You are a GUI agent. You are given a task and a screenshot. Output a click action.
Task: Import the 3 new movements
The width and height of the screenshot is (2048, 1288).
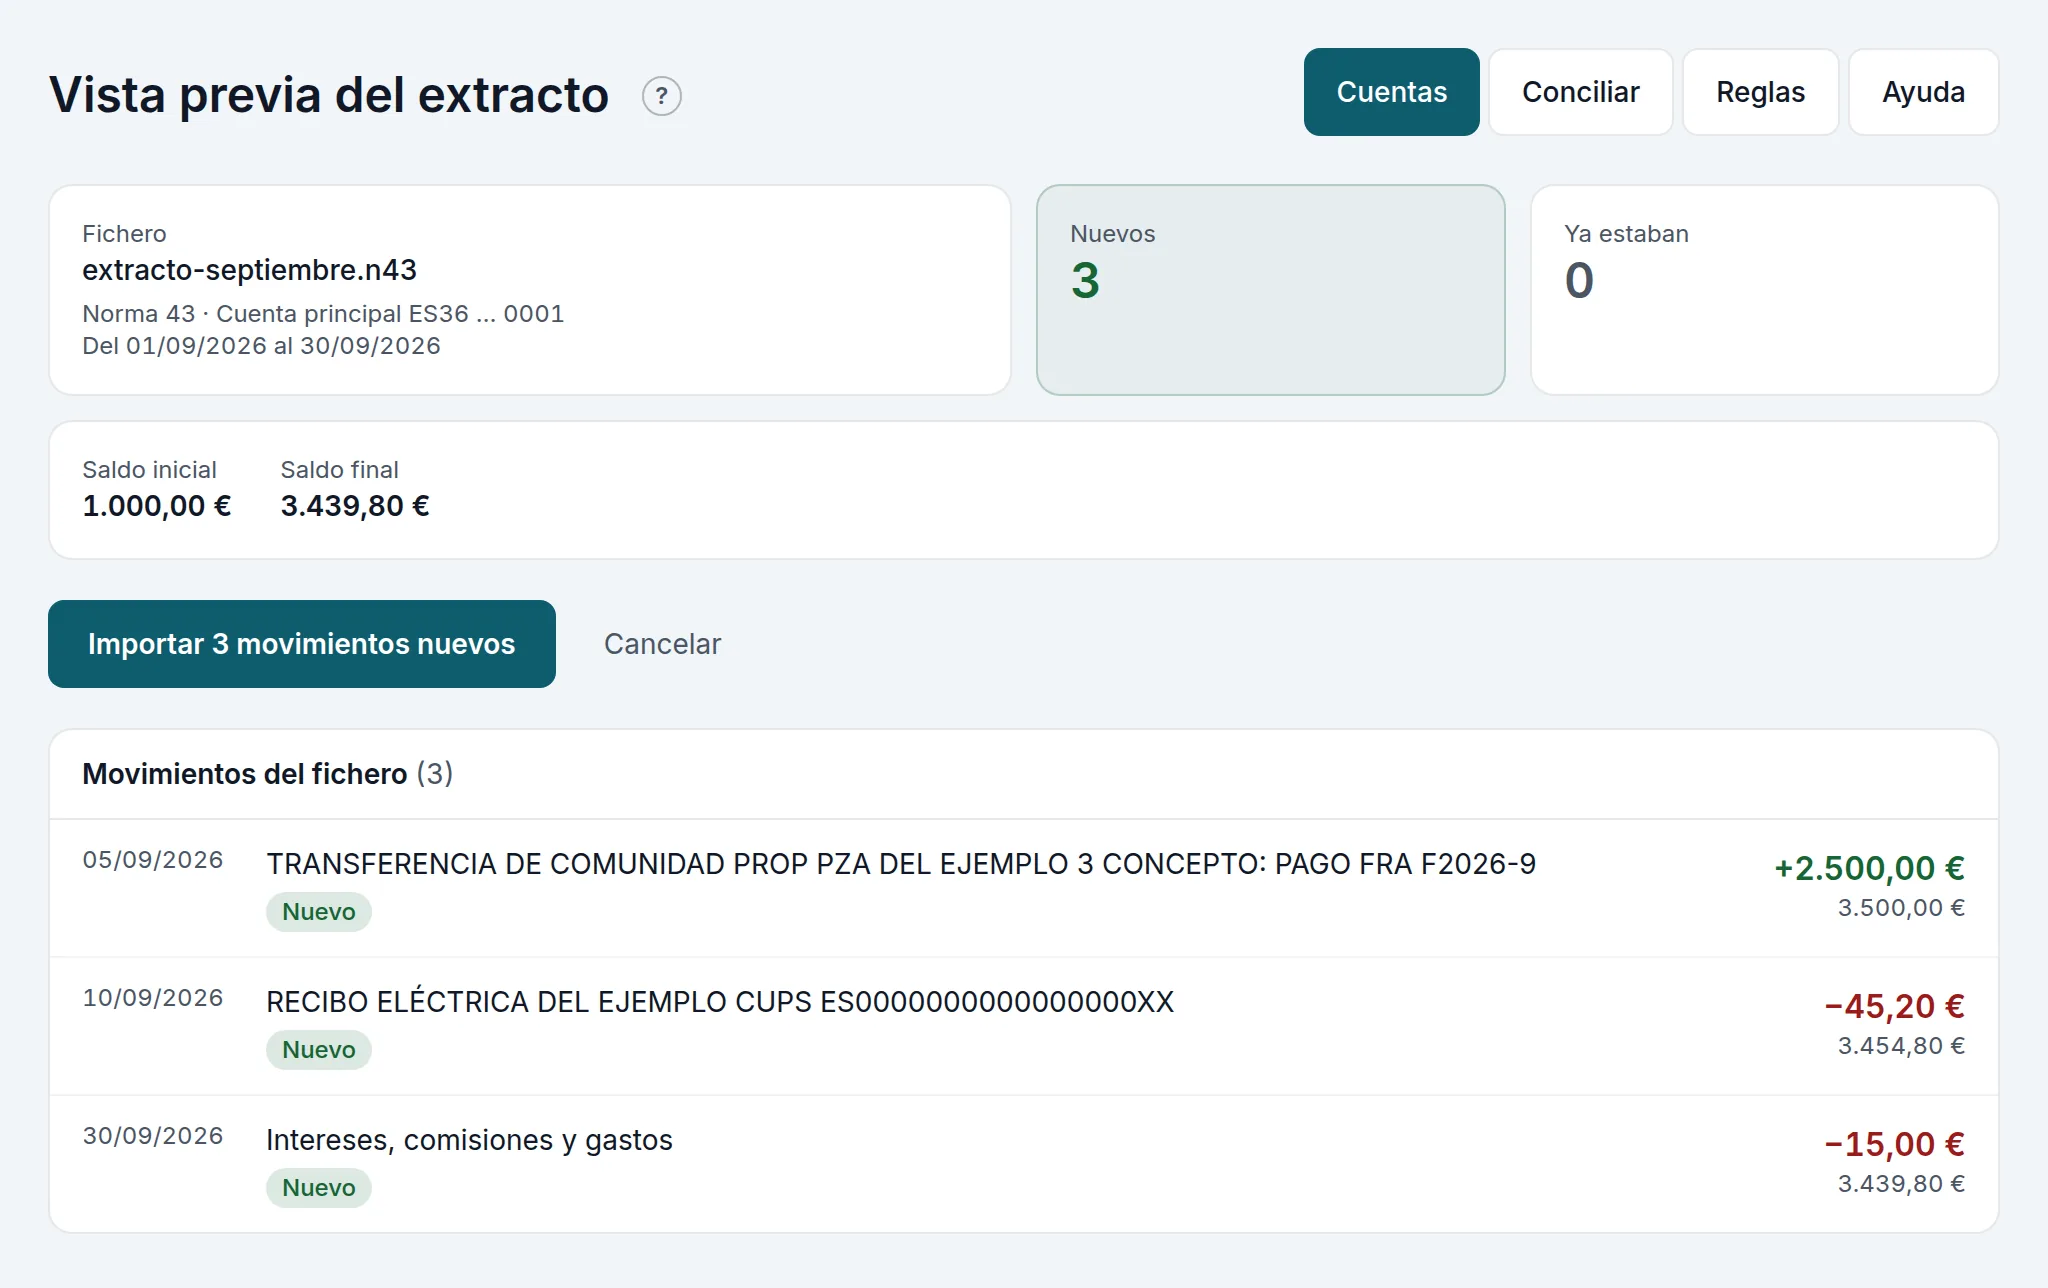[302, 644]
